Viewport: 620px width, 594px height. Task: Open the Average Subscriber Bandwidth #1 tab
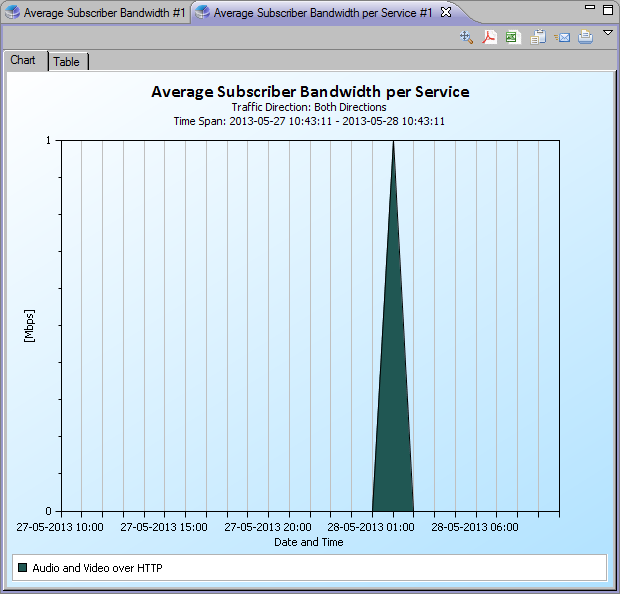(97, 13)
